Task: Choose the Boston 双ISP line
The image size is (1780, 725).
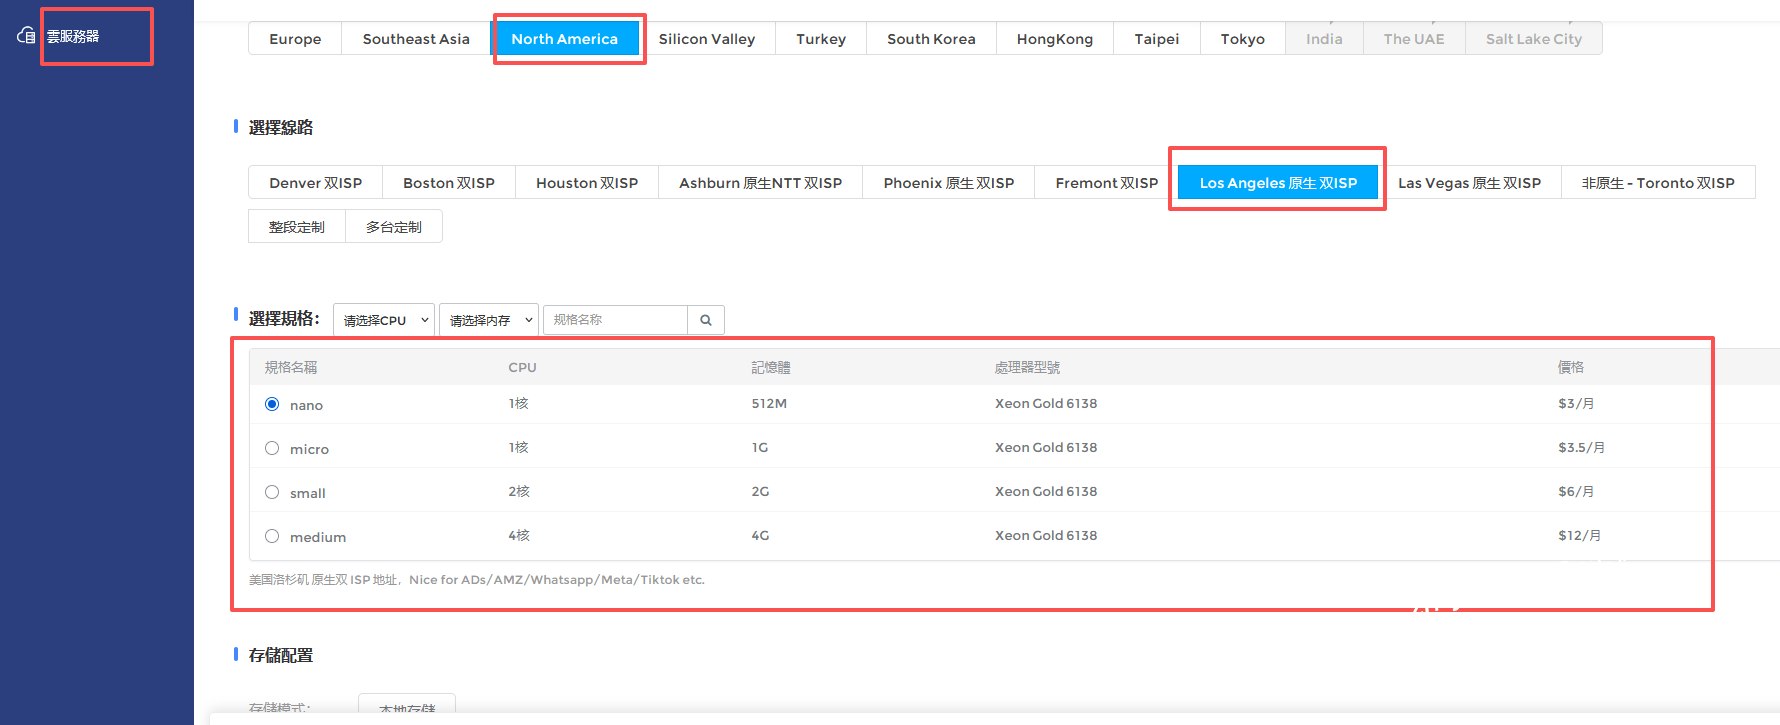Action: pos(449,183)
